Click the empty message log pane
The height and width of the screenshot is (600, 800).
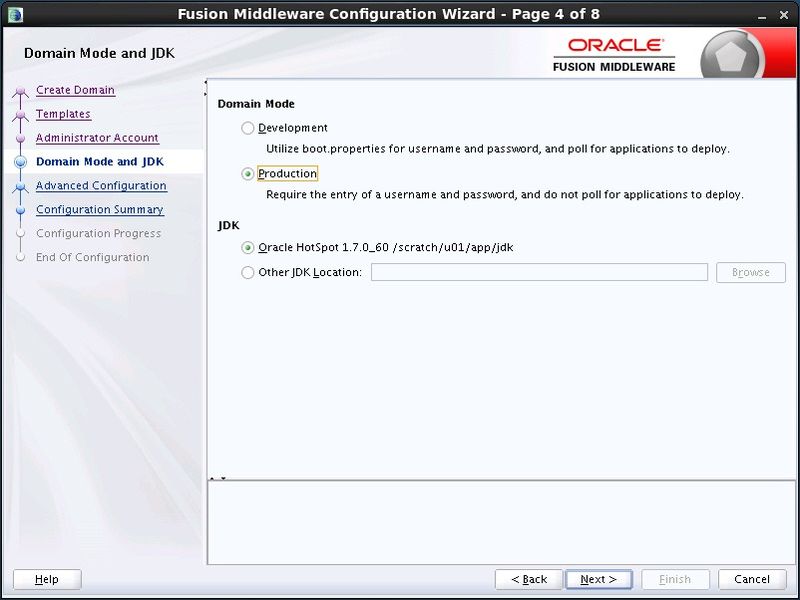502,522
